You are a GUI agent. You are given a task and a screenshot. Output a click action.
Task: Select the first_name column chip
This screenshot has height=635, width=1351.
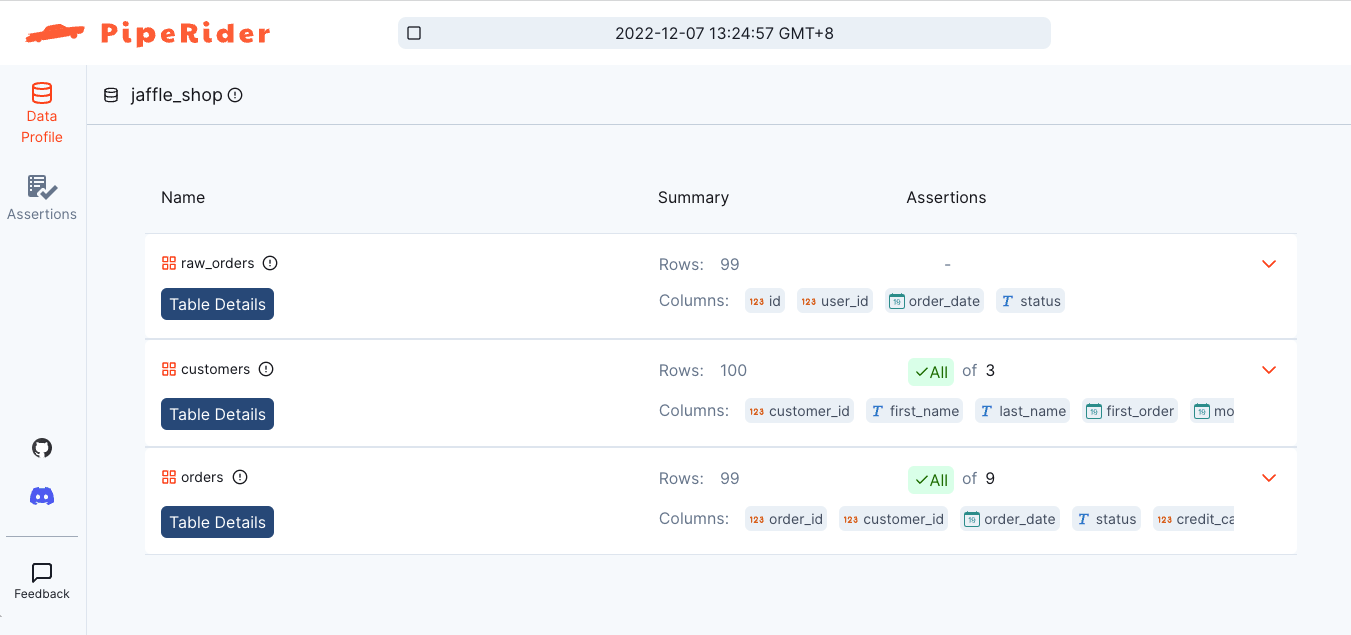tap(914, 411)
